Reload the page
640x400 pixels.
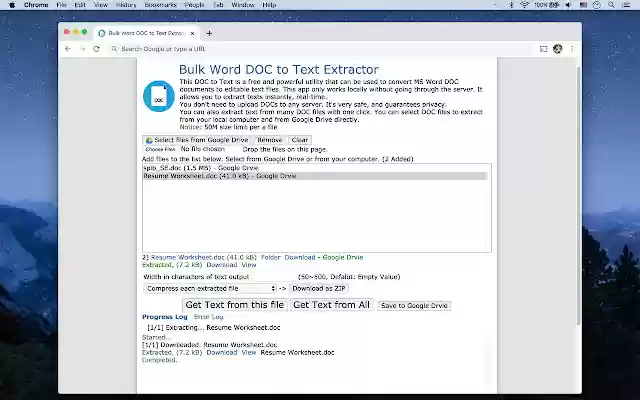coord(96,49)
